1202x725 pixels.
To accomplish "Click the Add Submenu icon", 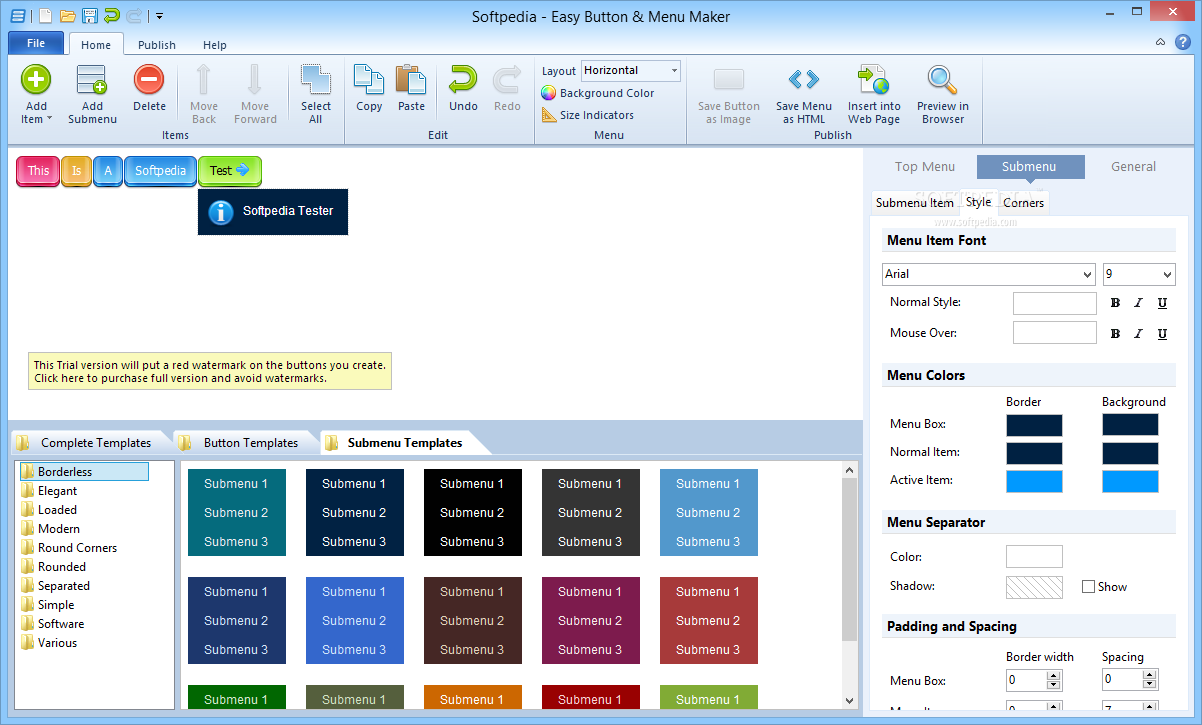I will click(x=92, y=80).
